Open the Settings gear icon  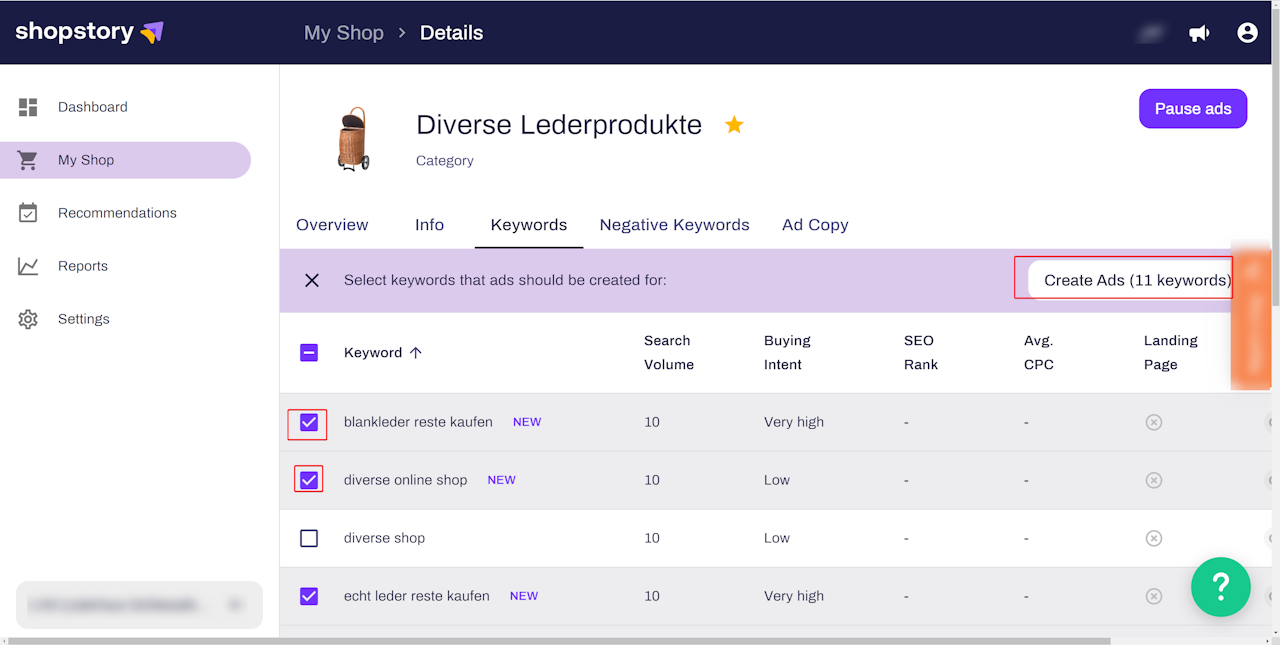tap(28, 319)
